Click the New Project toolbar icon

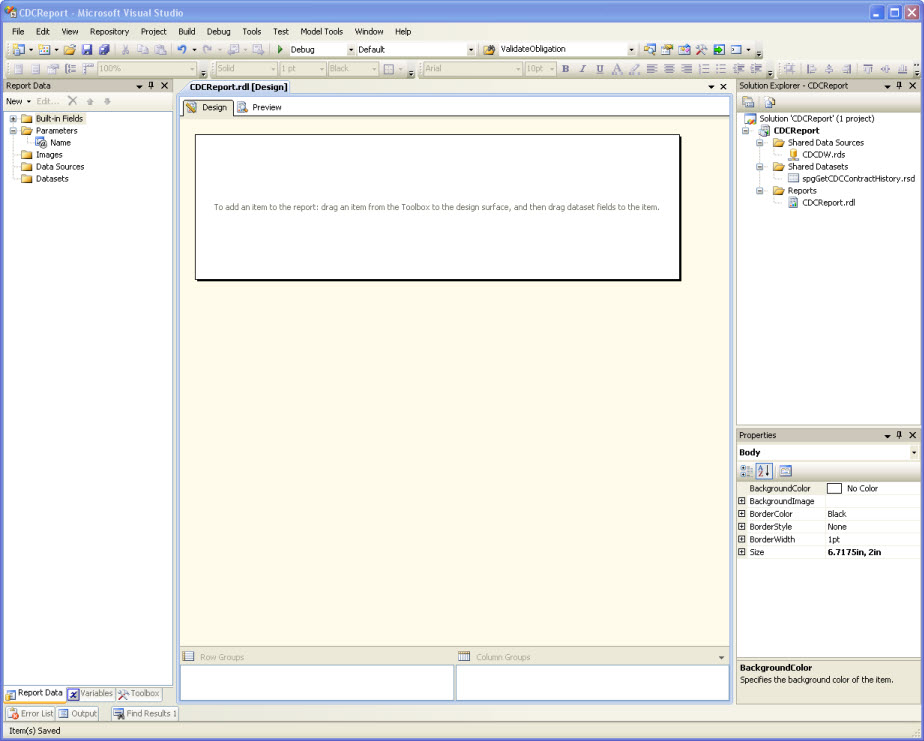(x=19, y=50)
